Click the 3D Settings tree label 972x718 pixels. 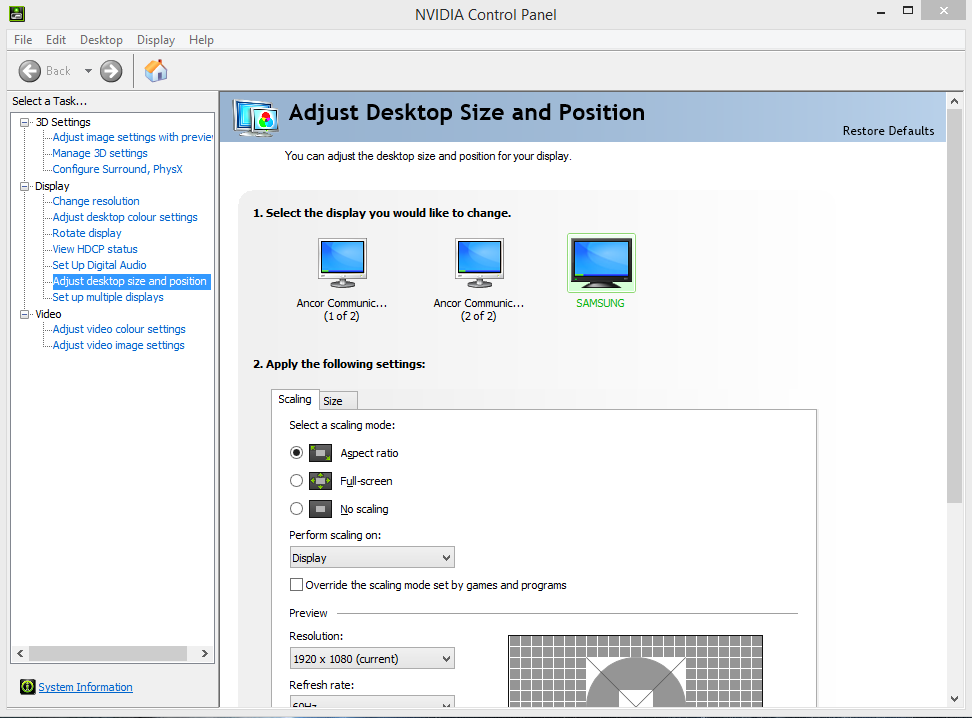(x=63, y=122)
